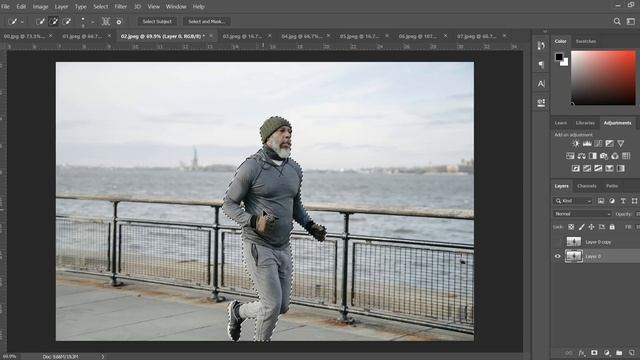The width and height of the screenshot is (640, 360).
Task: Open the Help menu
Action: 198,7
